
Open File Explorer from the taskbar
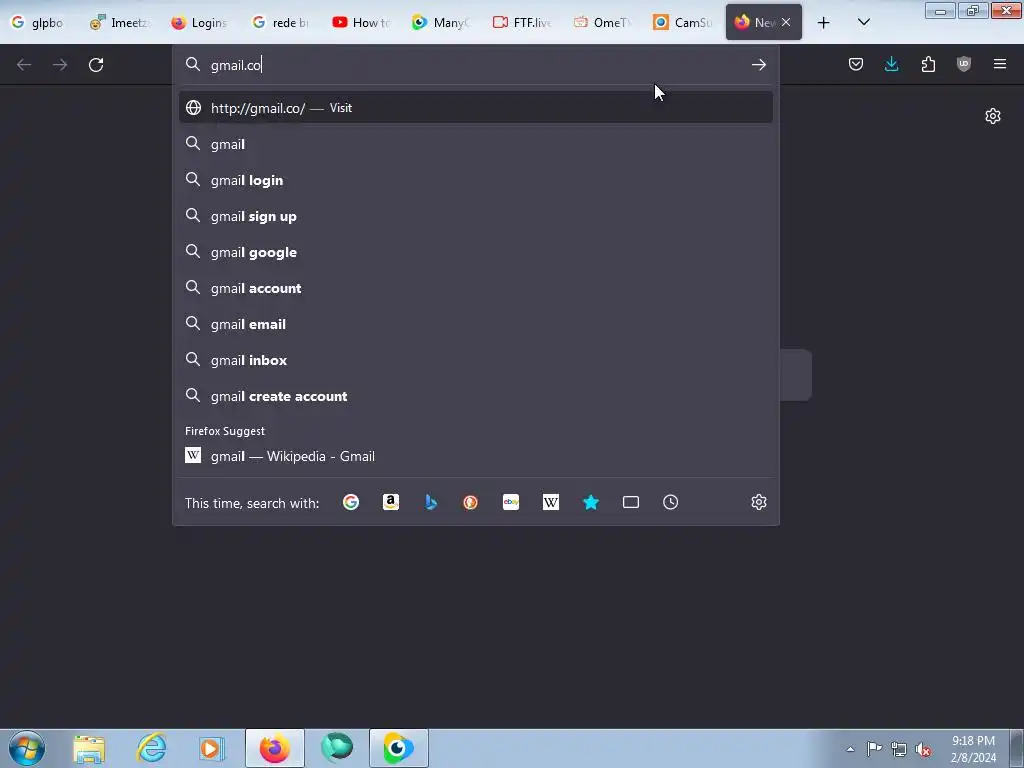coord(89,749)
